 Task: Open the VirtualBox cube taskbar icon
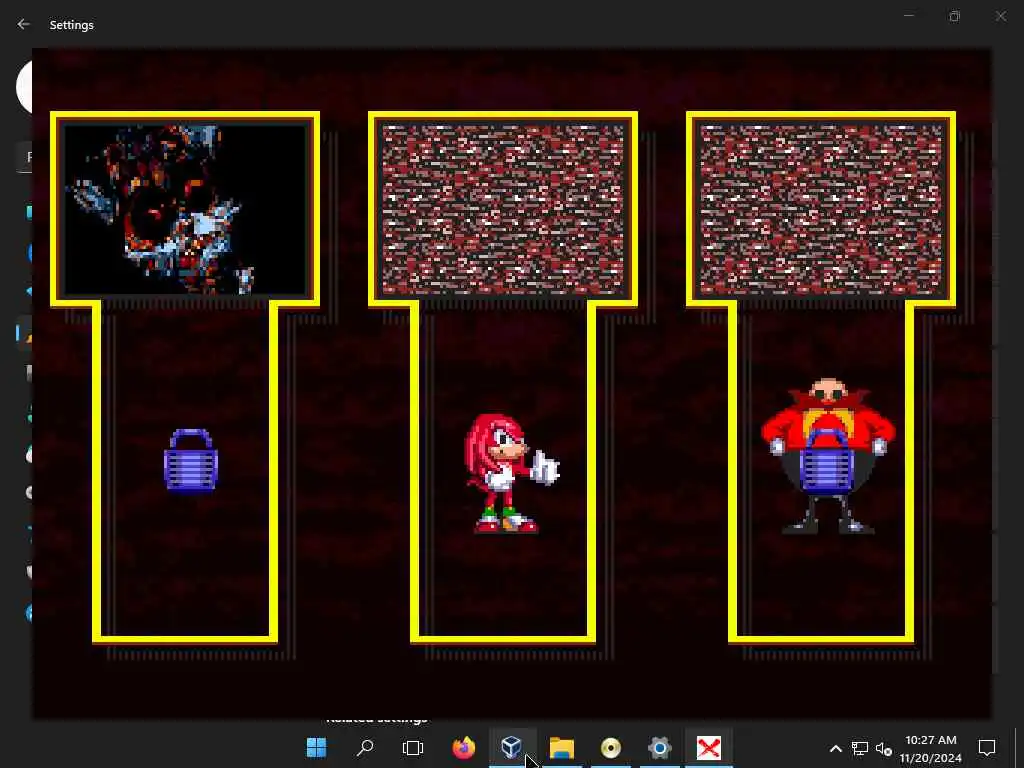[511, 746]
